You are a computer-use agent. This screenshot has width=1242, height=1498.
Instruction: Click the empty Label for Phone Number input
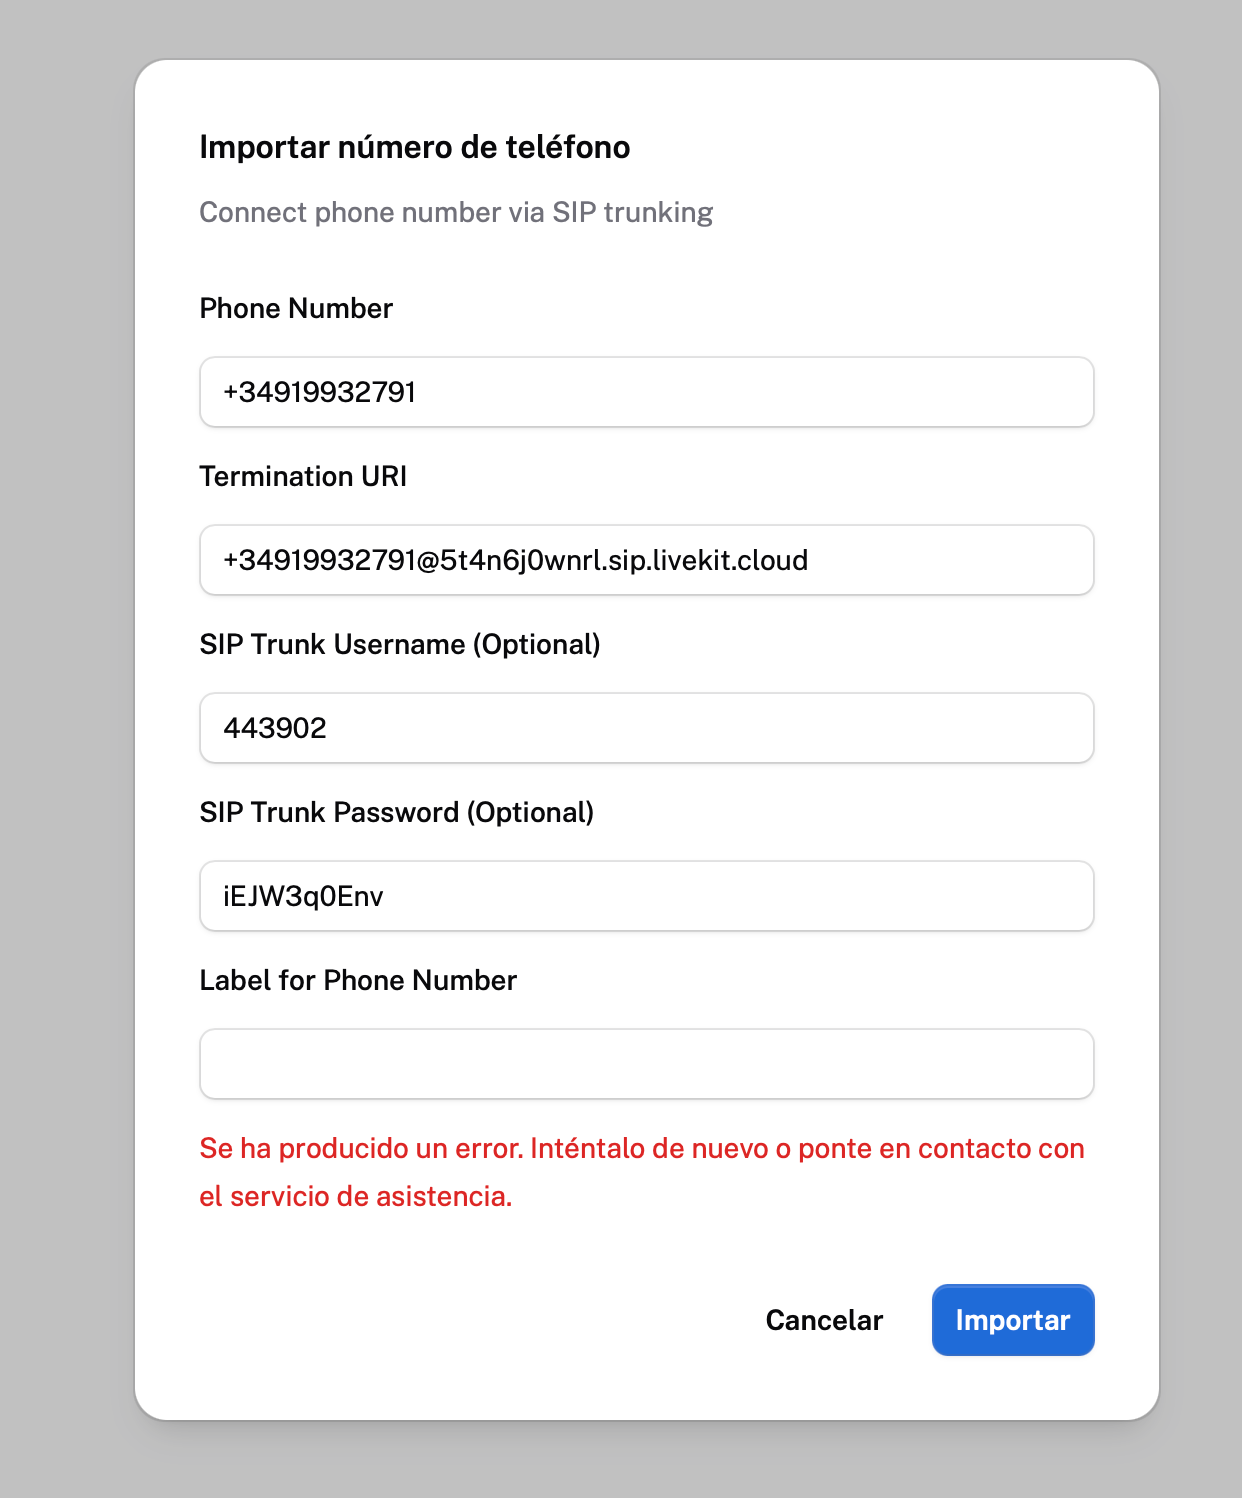pos(647,1064)
